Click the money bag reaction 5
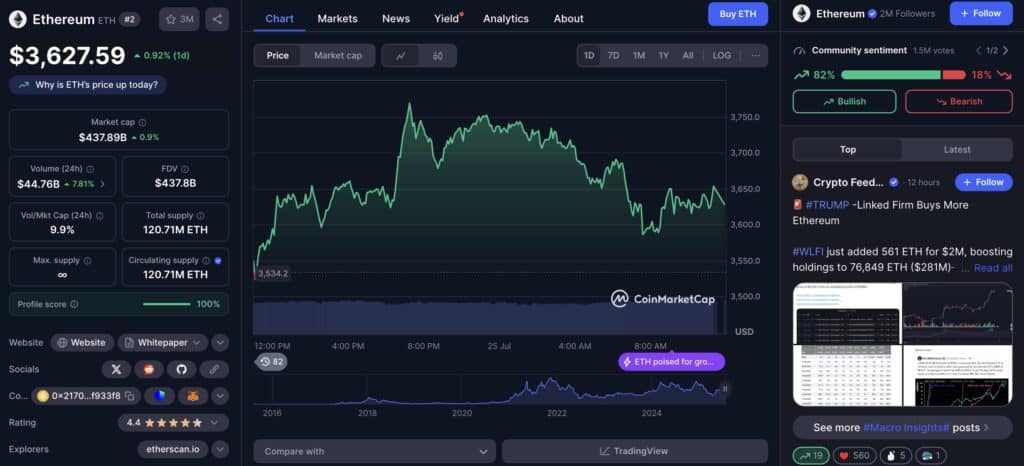 [x=895, y=456]
